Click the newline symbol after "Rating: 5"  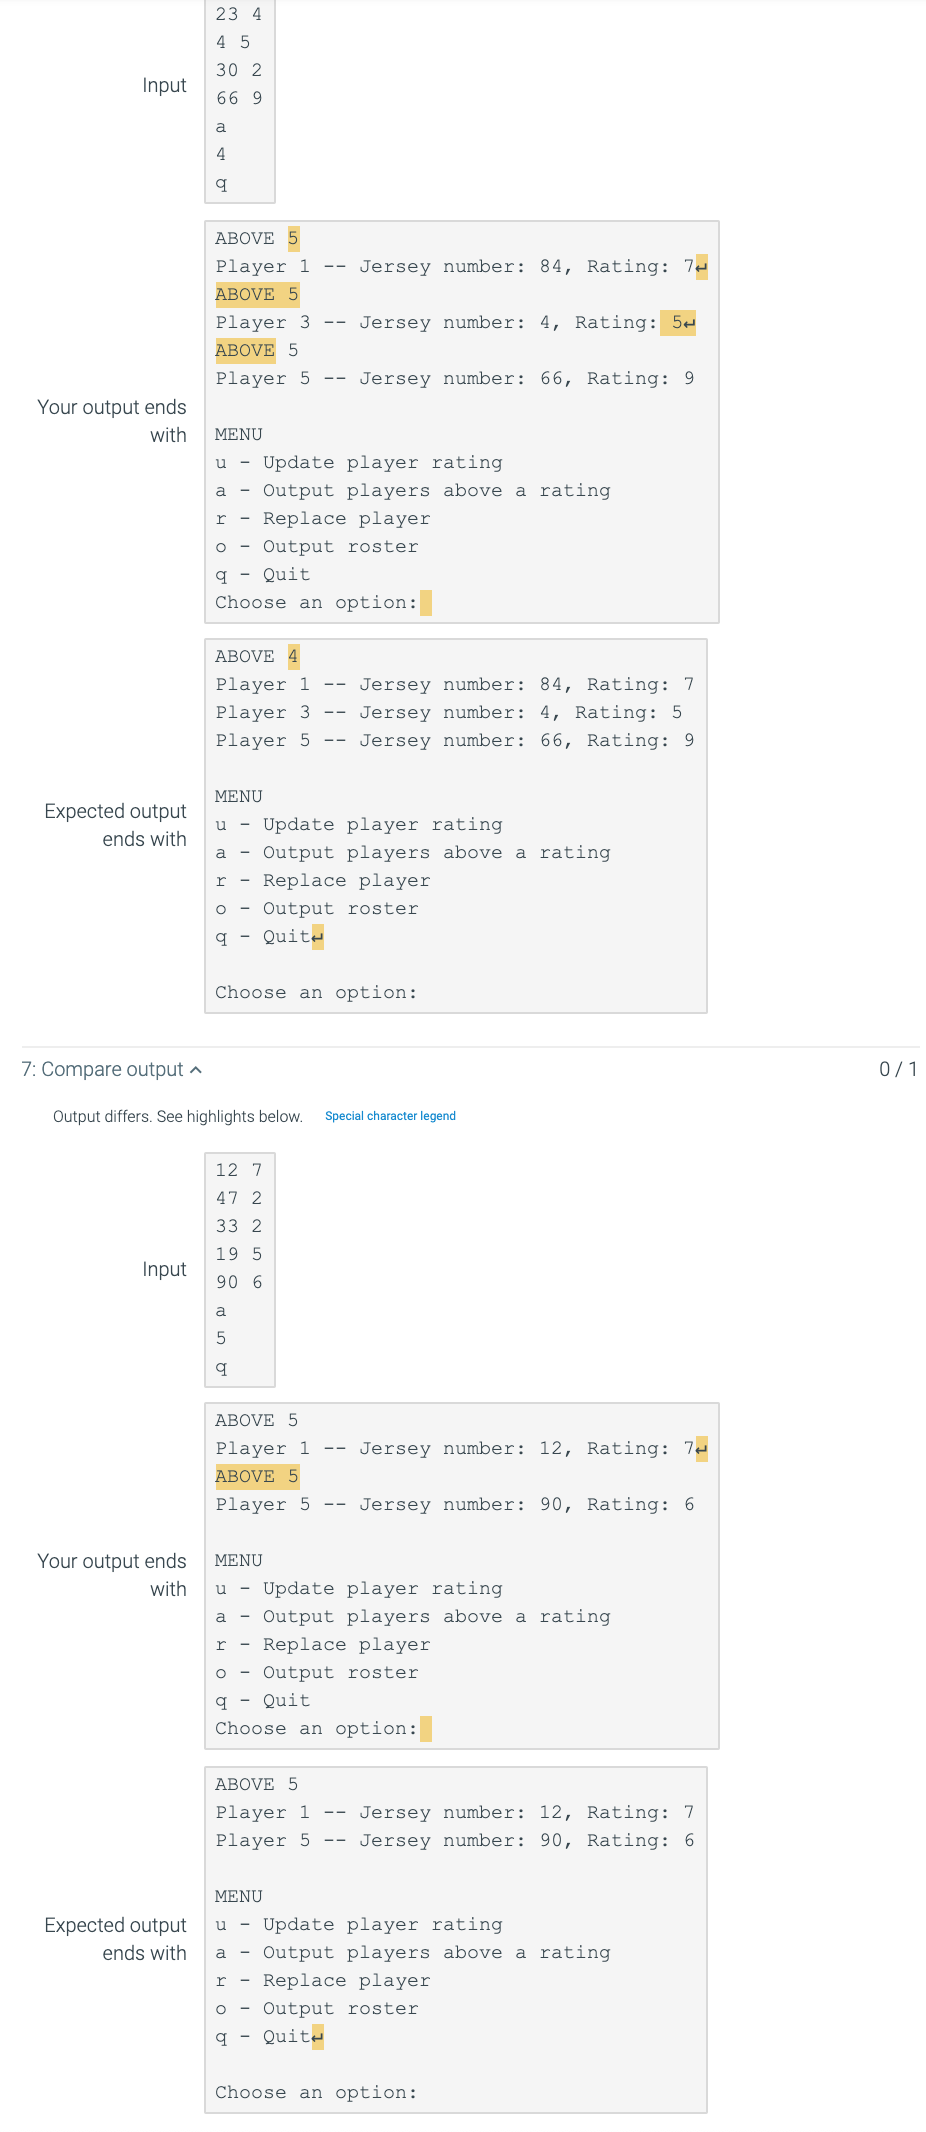point(691,323)
